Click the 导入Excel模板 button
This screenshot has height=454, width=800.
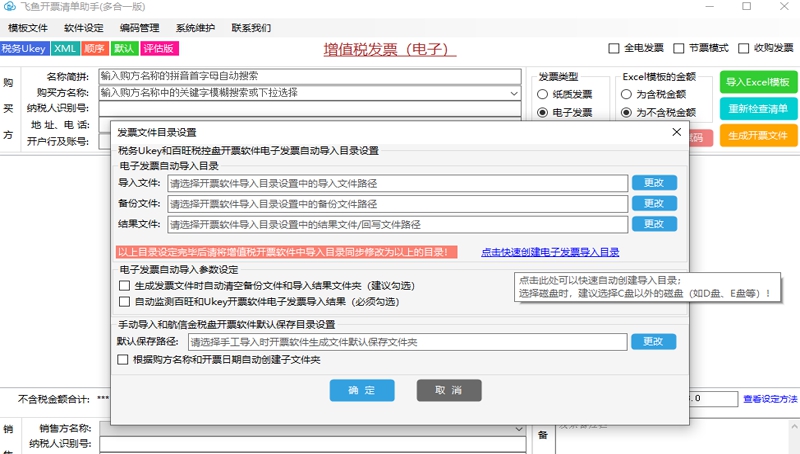(x=758, y=82)
